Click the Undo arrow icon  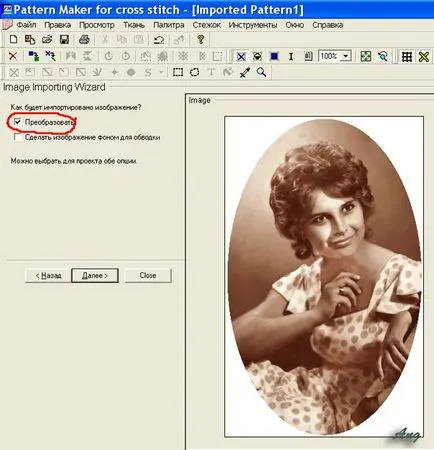(x=159, y=40)
